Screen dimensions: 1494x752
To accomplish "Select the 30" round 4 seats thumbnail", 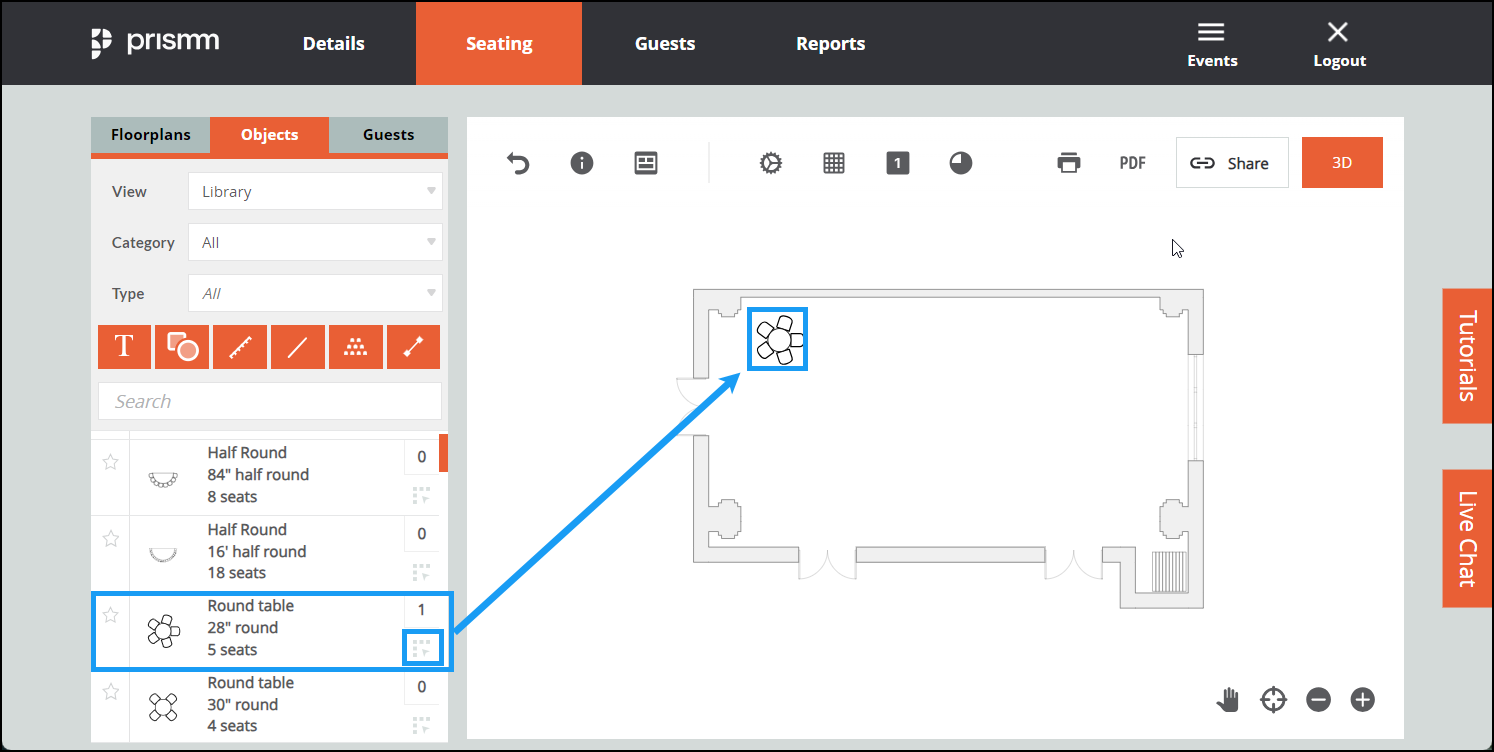I will coord(162,707).
